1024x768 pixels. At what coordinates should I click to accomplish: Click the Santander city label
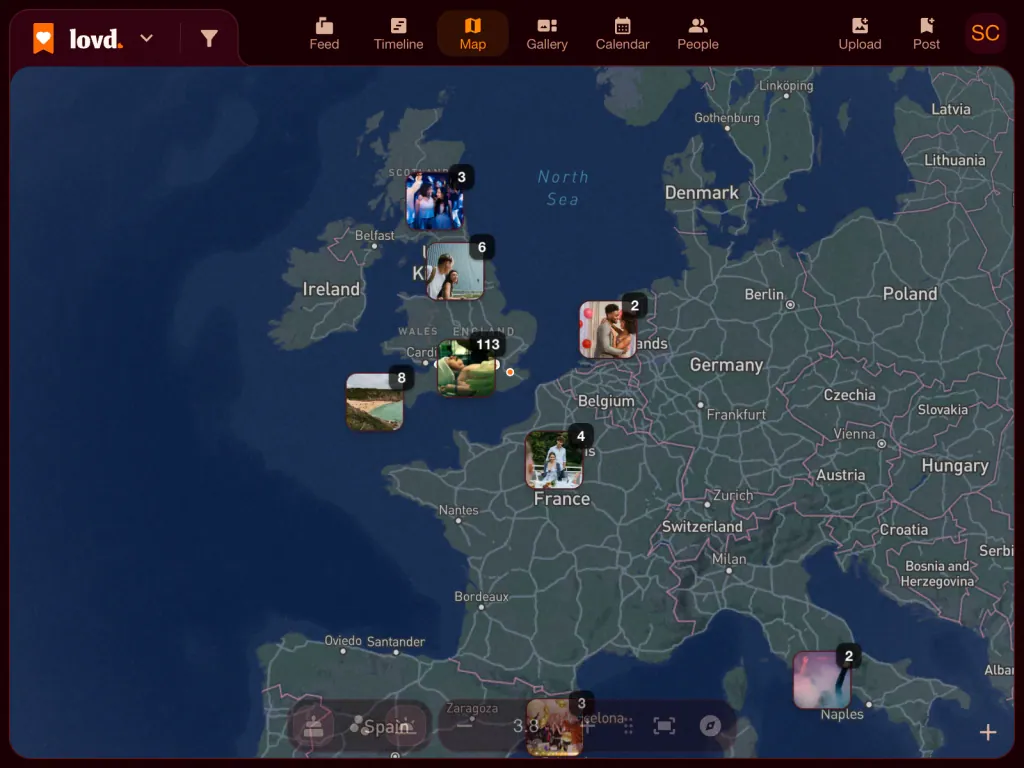click(396, 642)
